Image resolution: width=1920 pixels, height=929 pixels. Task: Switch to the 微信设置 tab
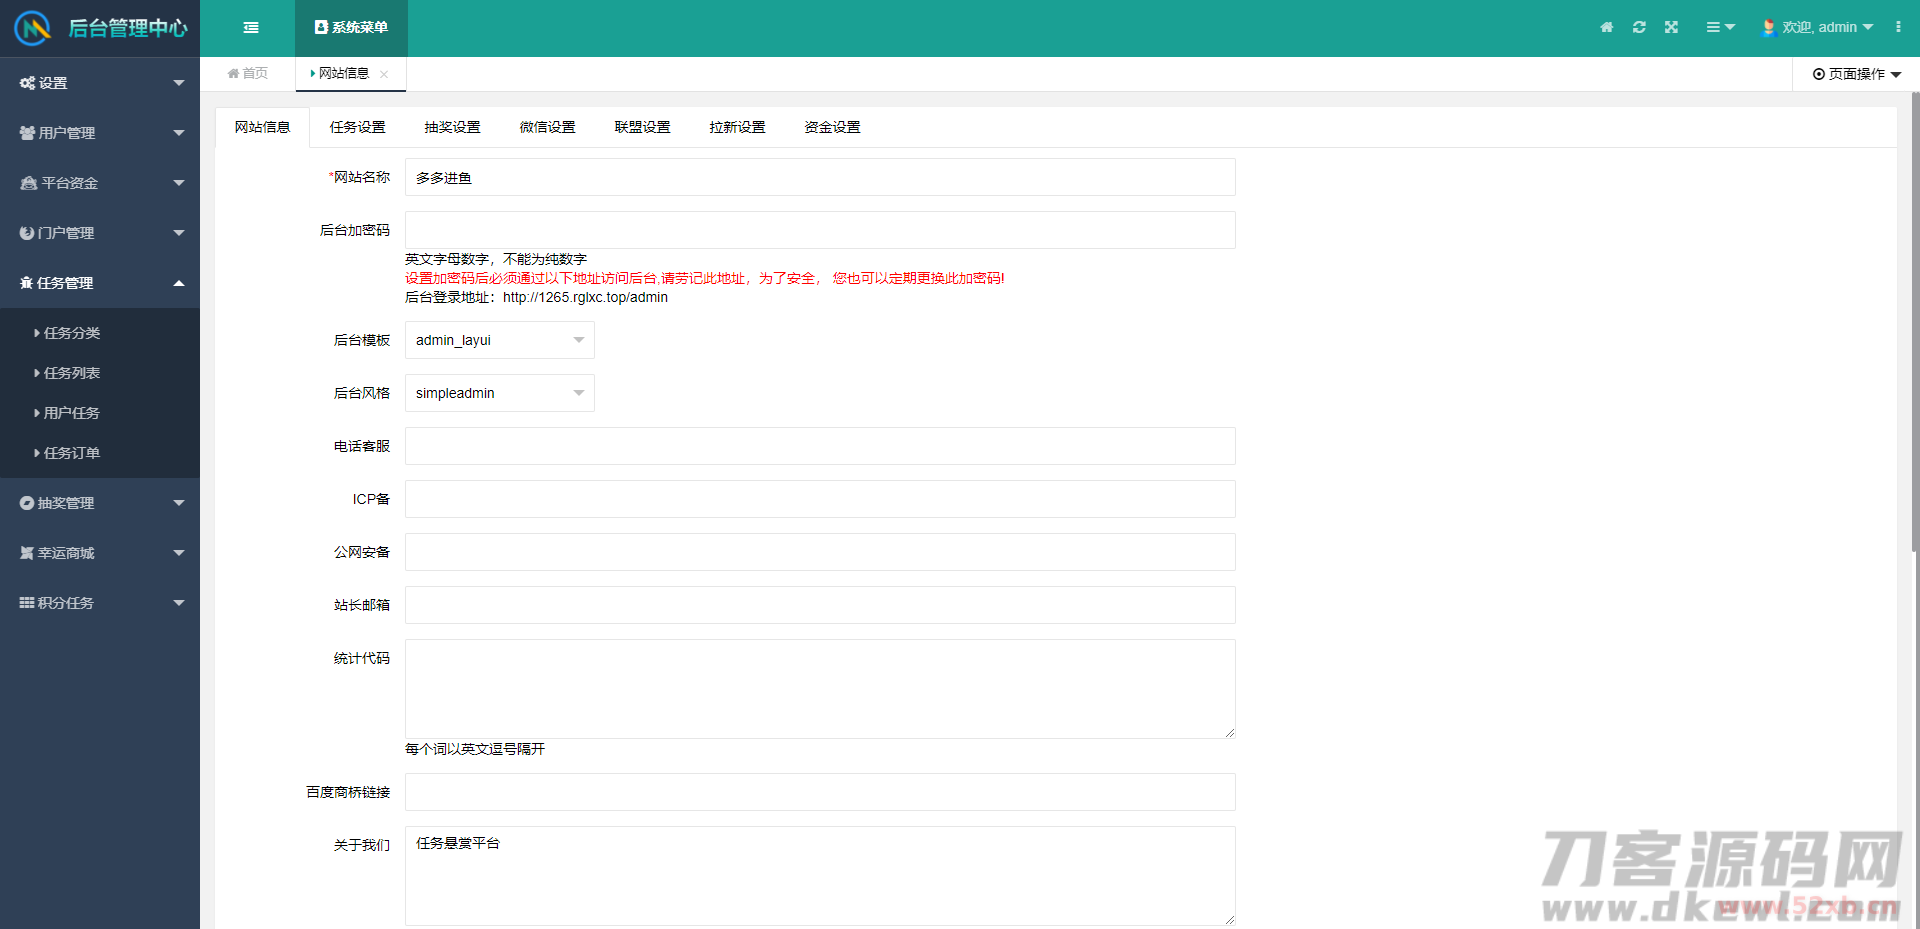547,127
